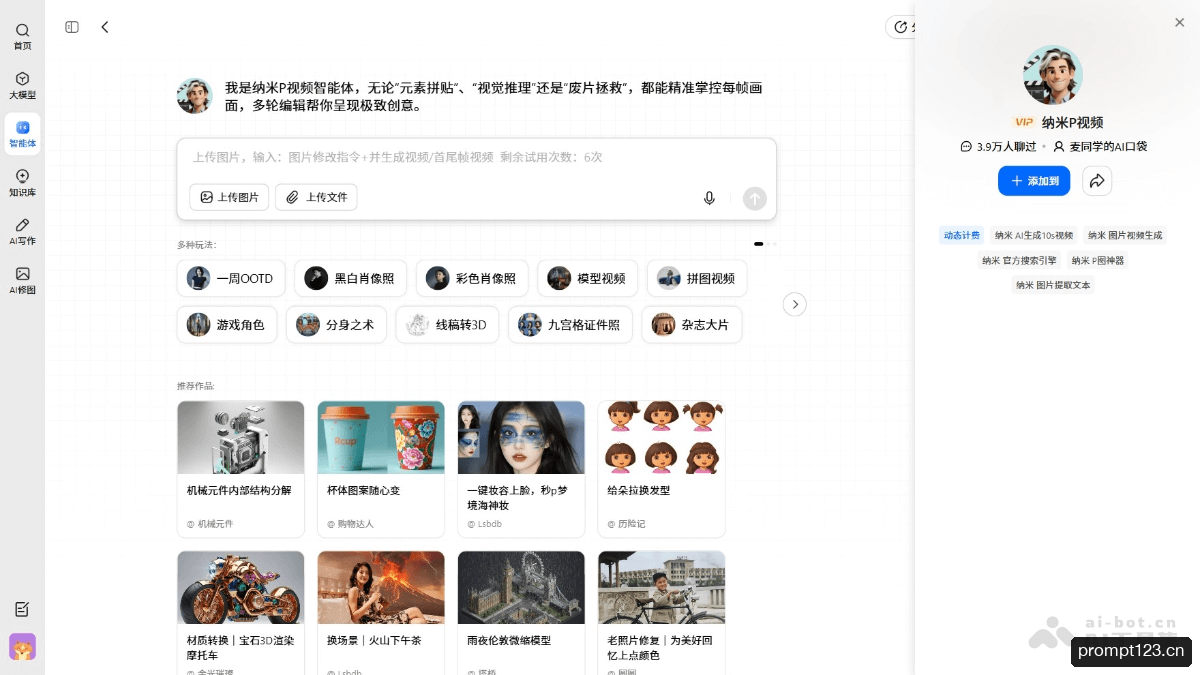Open the 雨夜伦敦微缩模型 thumbnail

point(521,587)
